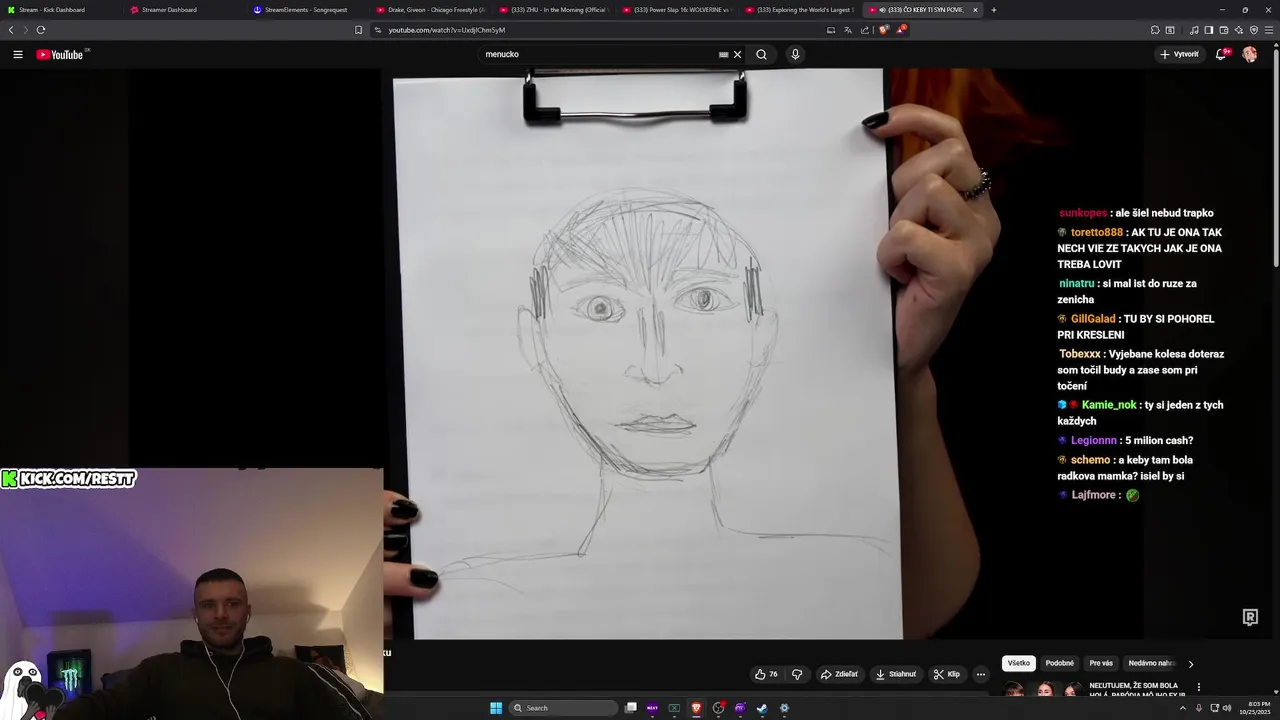Screen dimensions: 1280x720
Task: Open Brave Leo AI sparkle icon
Action: (x=1238, y=30)
